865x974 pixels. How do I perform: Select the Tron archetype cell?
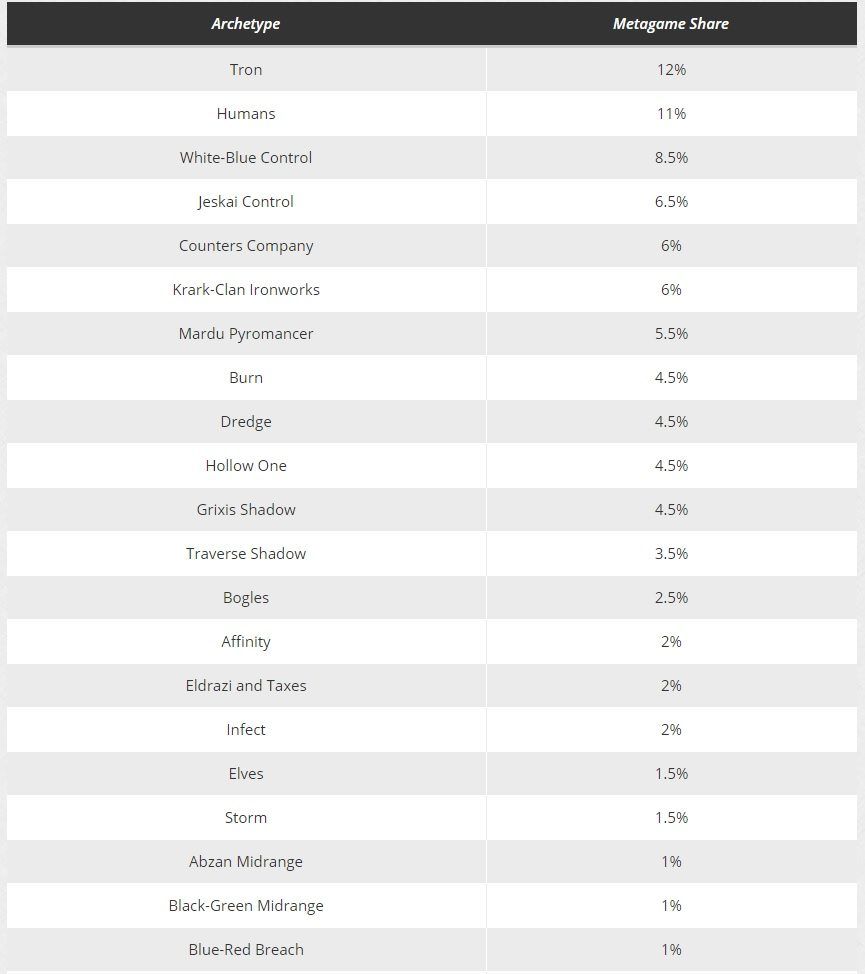(x=246, y=70)
